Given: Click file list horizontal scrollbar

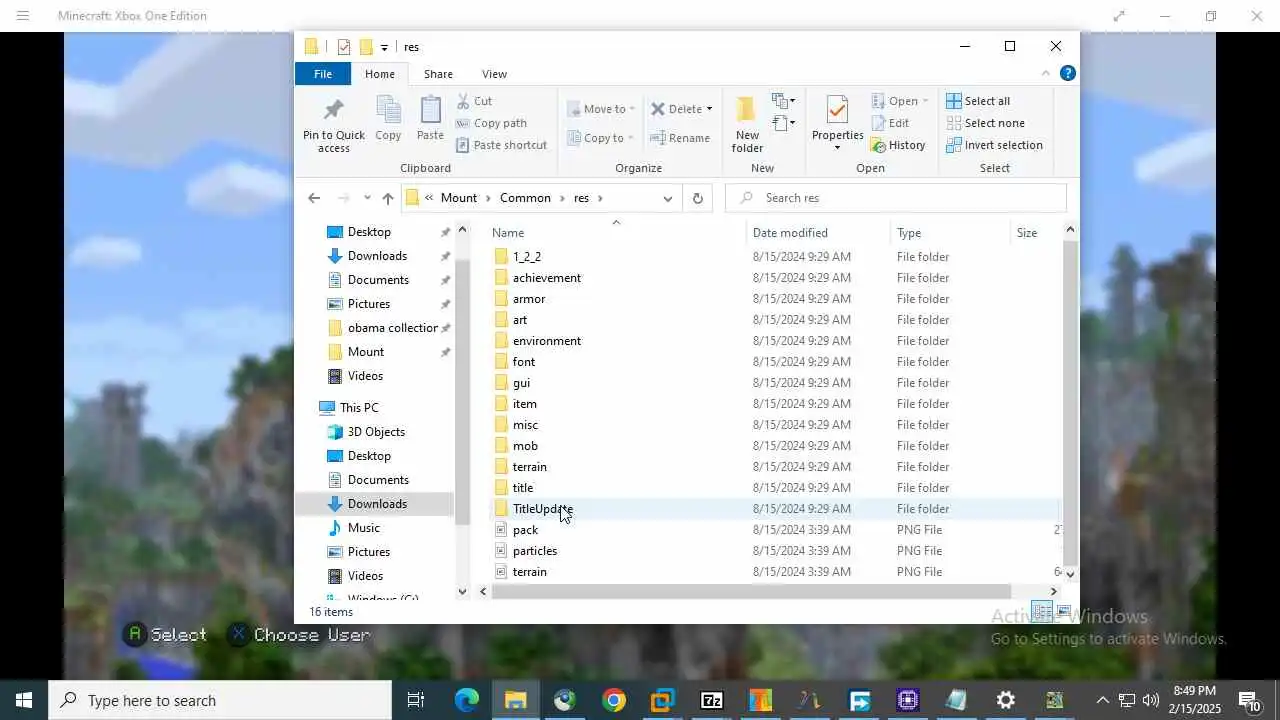Looking at the screenshot, I should [751, 592].
